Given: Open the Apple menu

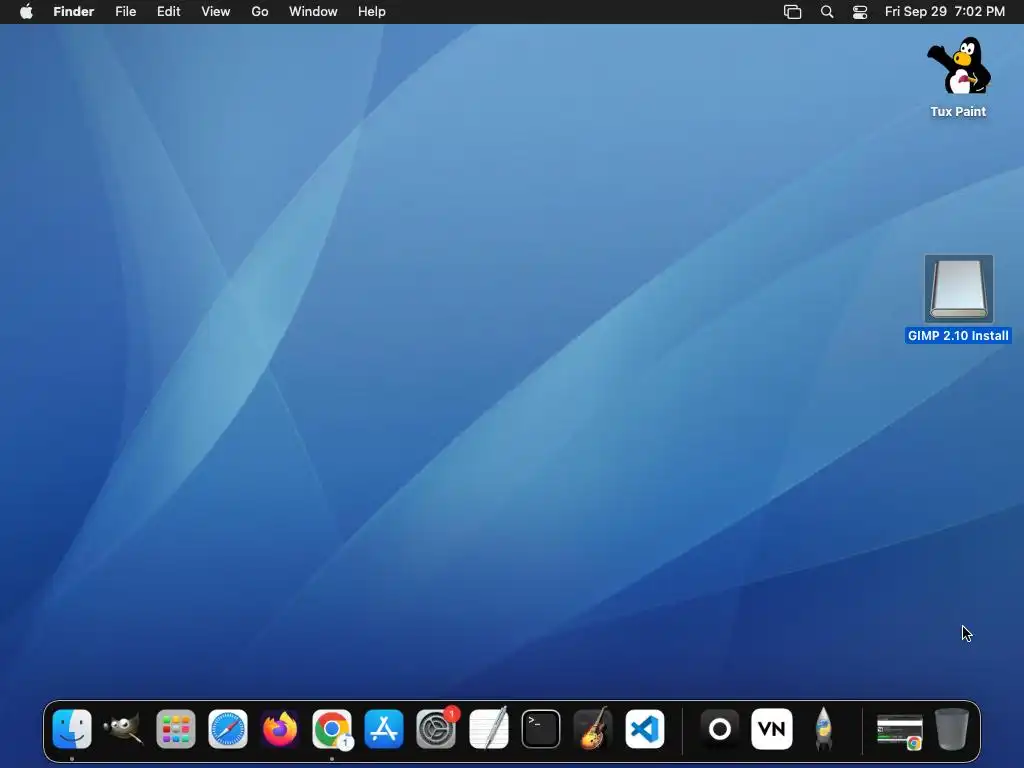Looking at the screenshot, I should (26, 12).
